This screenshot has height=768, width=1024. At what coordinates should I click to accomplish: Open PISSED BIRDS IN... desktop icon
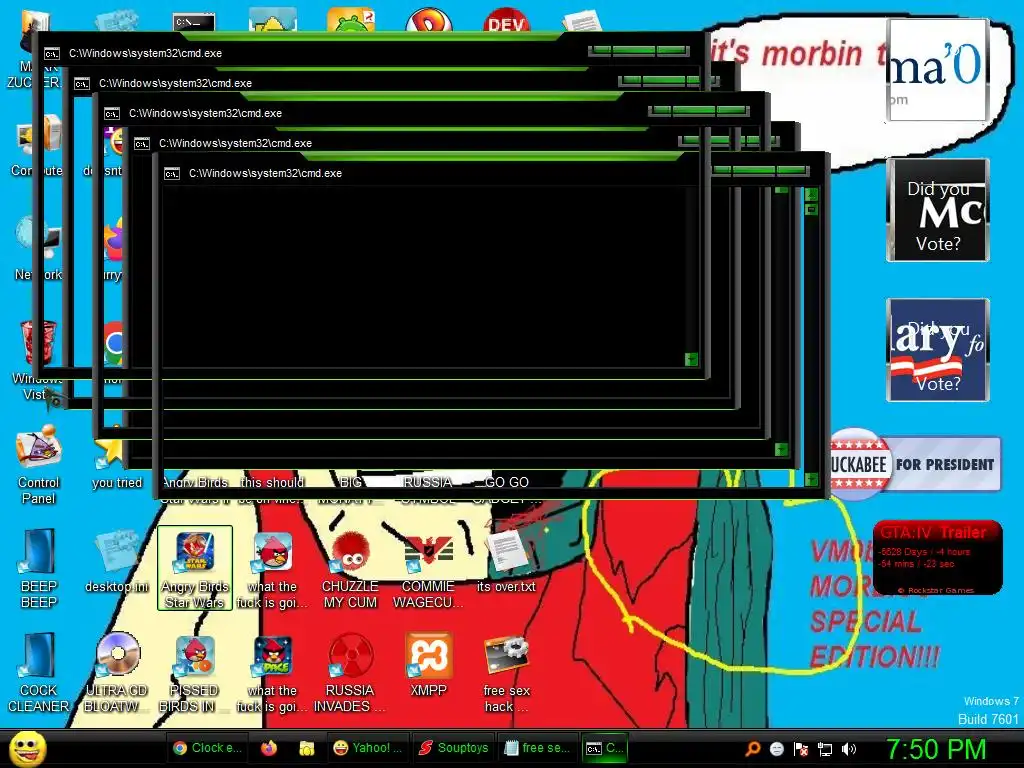pos(195,673)
